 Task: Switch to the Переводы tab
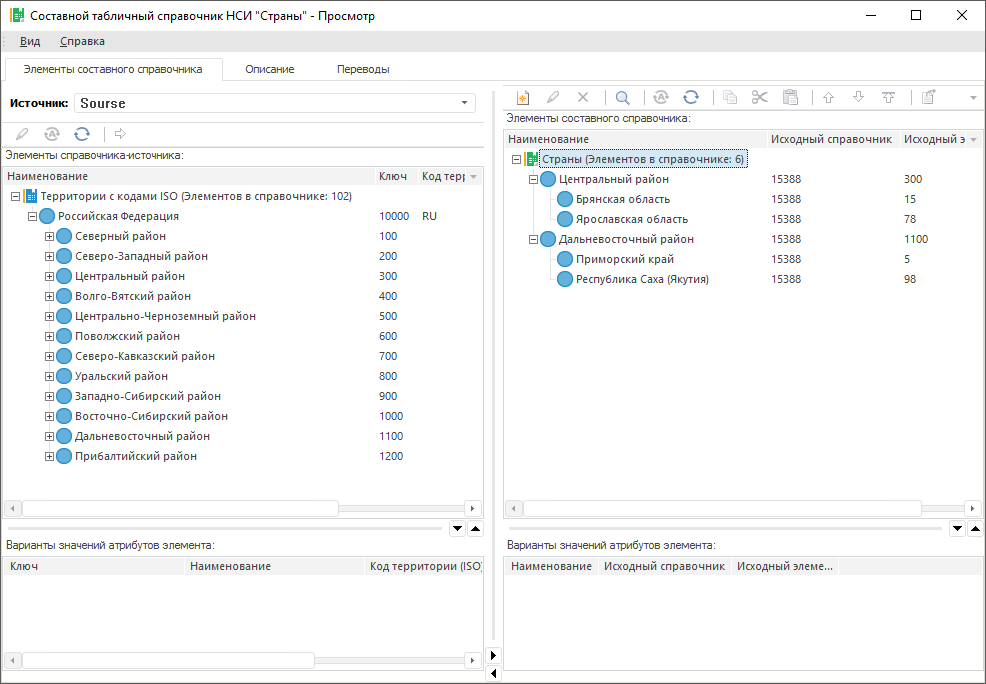pos(363,70)
